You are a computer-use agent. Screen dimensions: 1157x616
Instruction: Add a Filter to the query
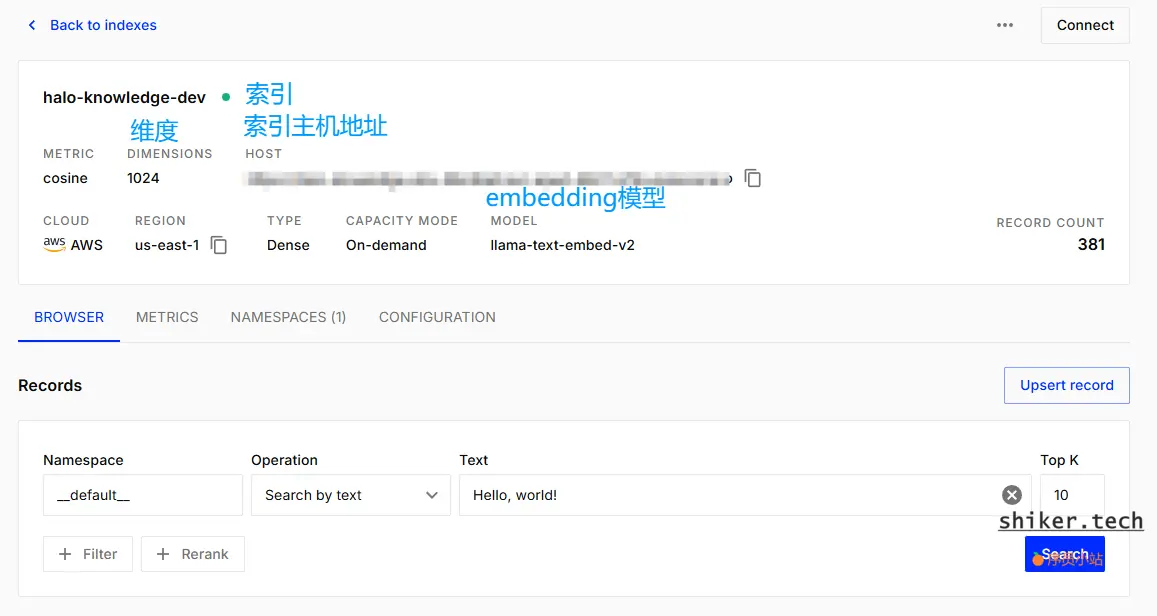point(88,554)
